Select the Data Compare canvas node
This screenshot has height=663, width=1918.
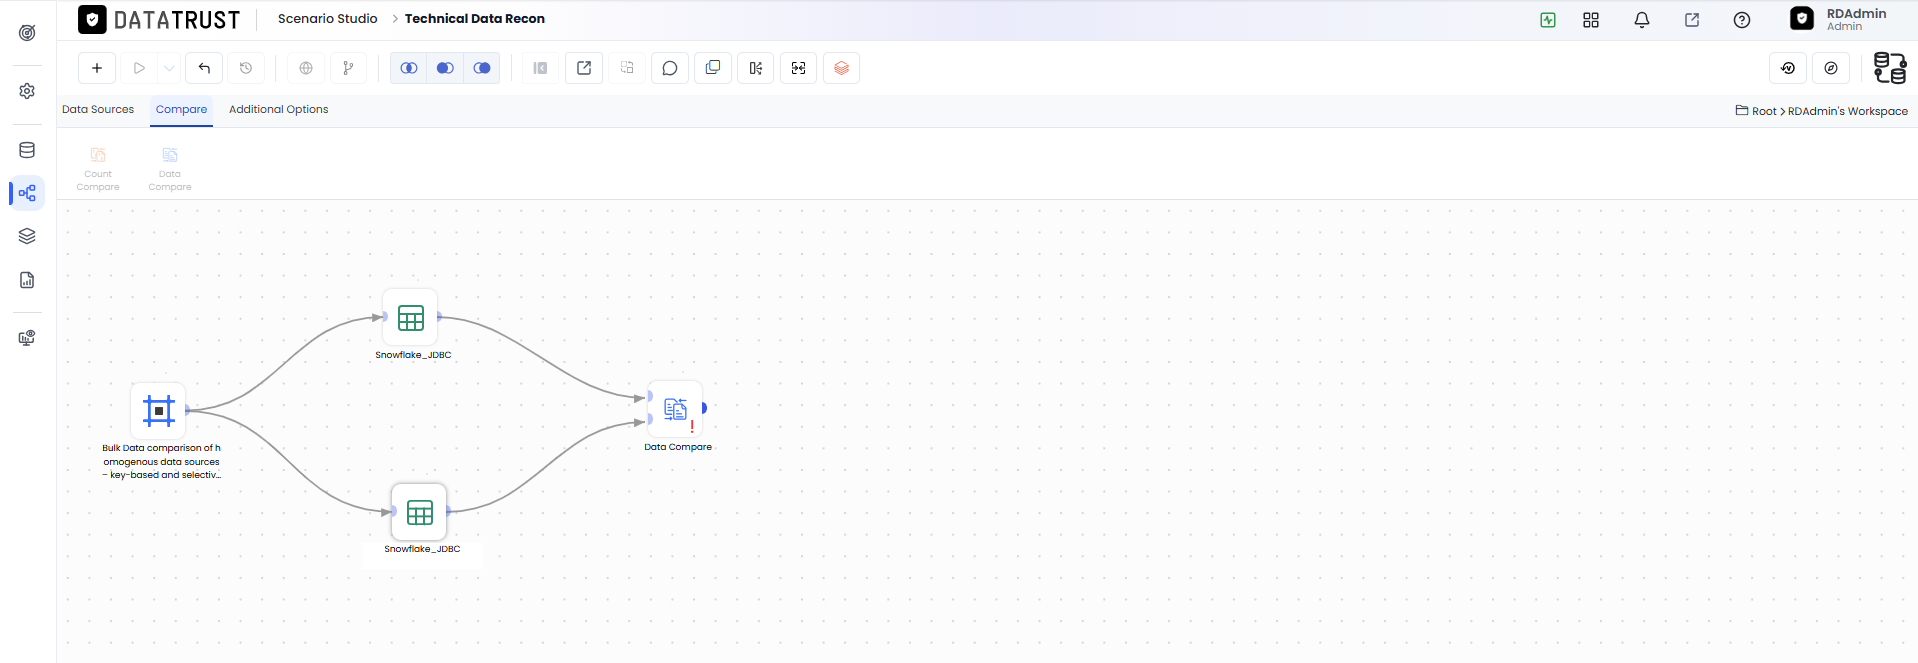pyautogui.click(x=676, y=409)
